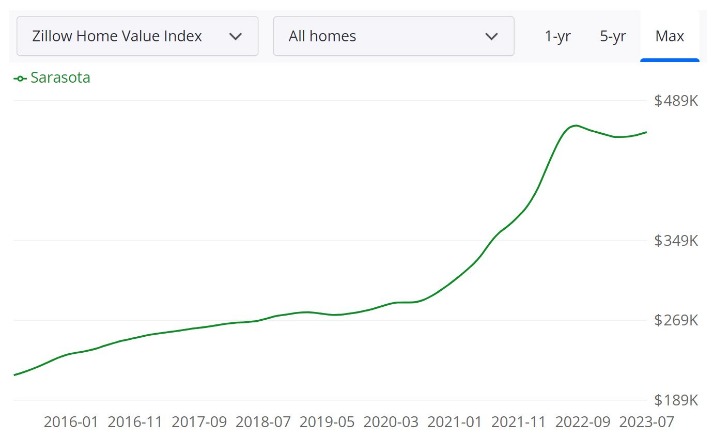Switch to the 5-yr time range tab

[x=612, y=36]
